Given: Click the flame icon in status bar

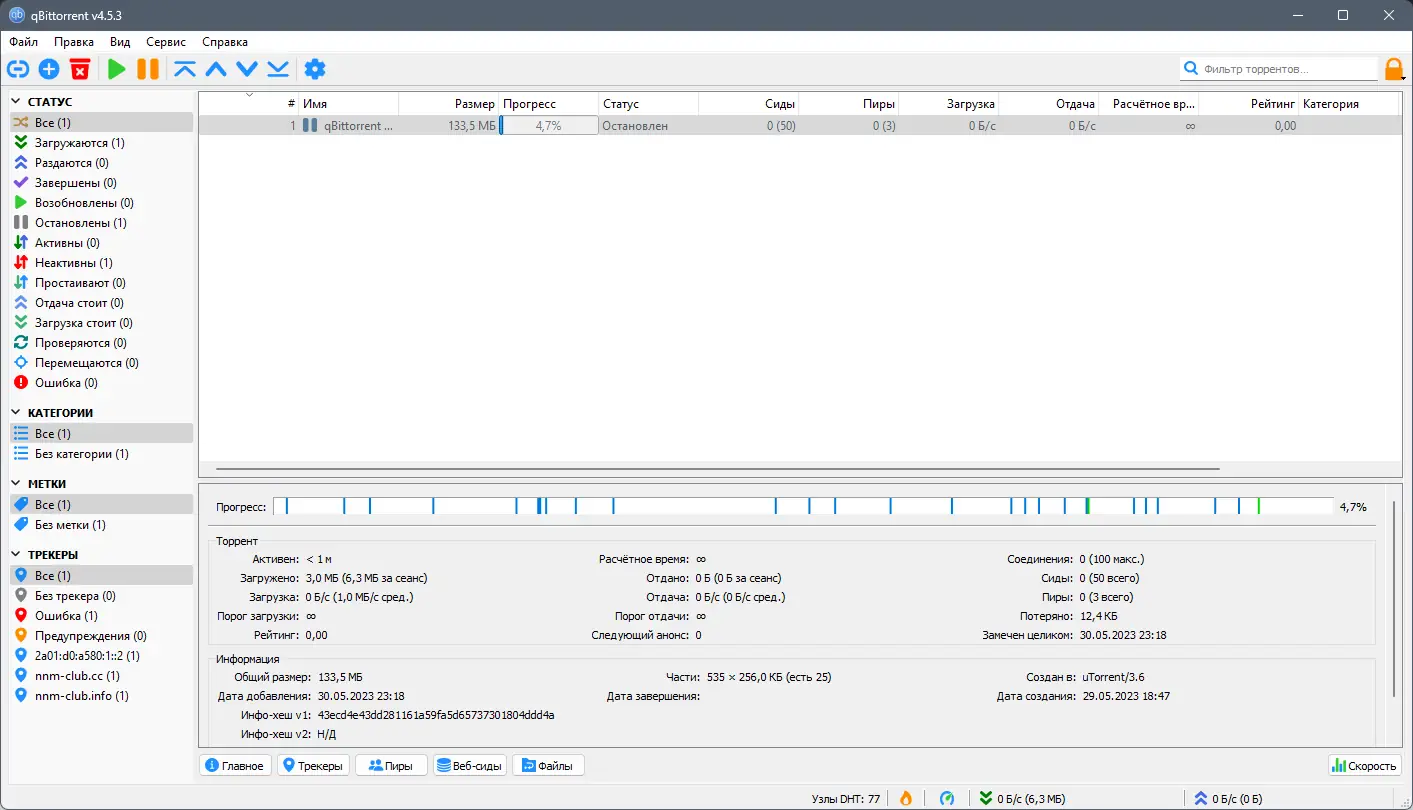Looking at the screenshot, I should pos(906,798).
